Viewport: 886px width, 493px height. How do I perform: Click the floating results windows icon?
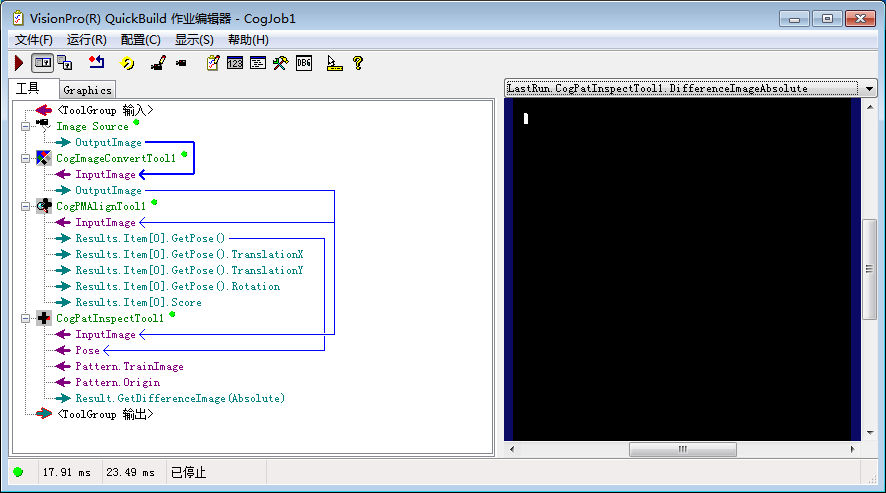pyautogui.click(x=65, y=63)
